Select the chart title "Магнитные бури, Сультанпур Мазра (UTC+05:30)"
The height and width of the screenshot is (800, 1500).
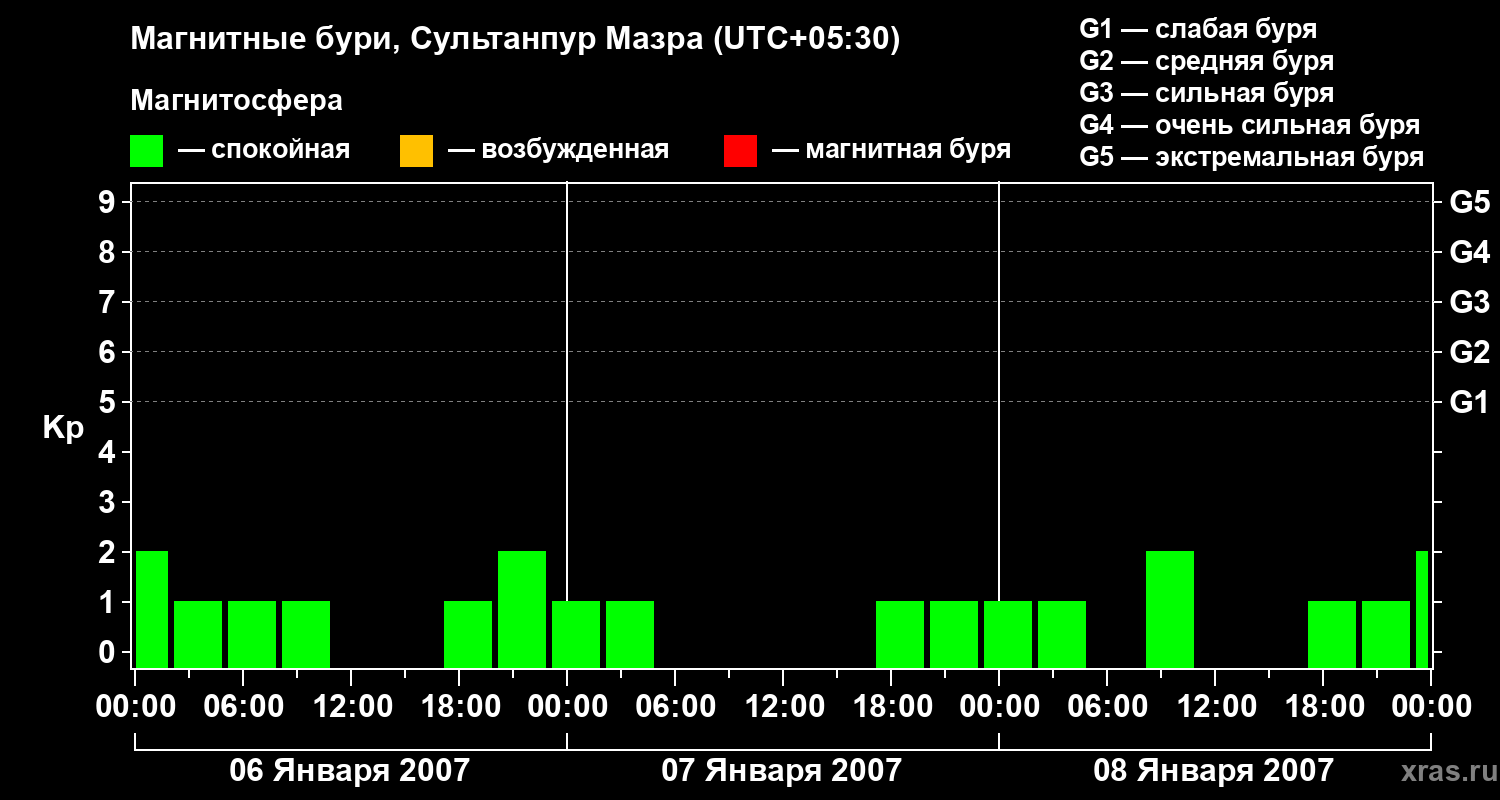point(516,40)
